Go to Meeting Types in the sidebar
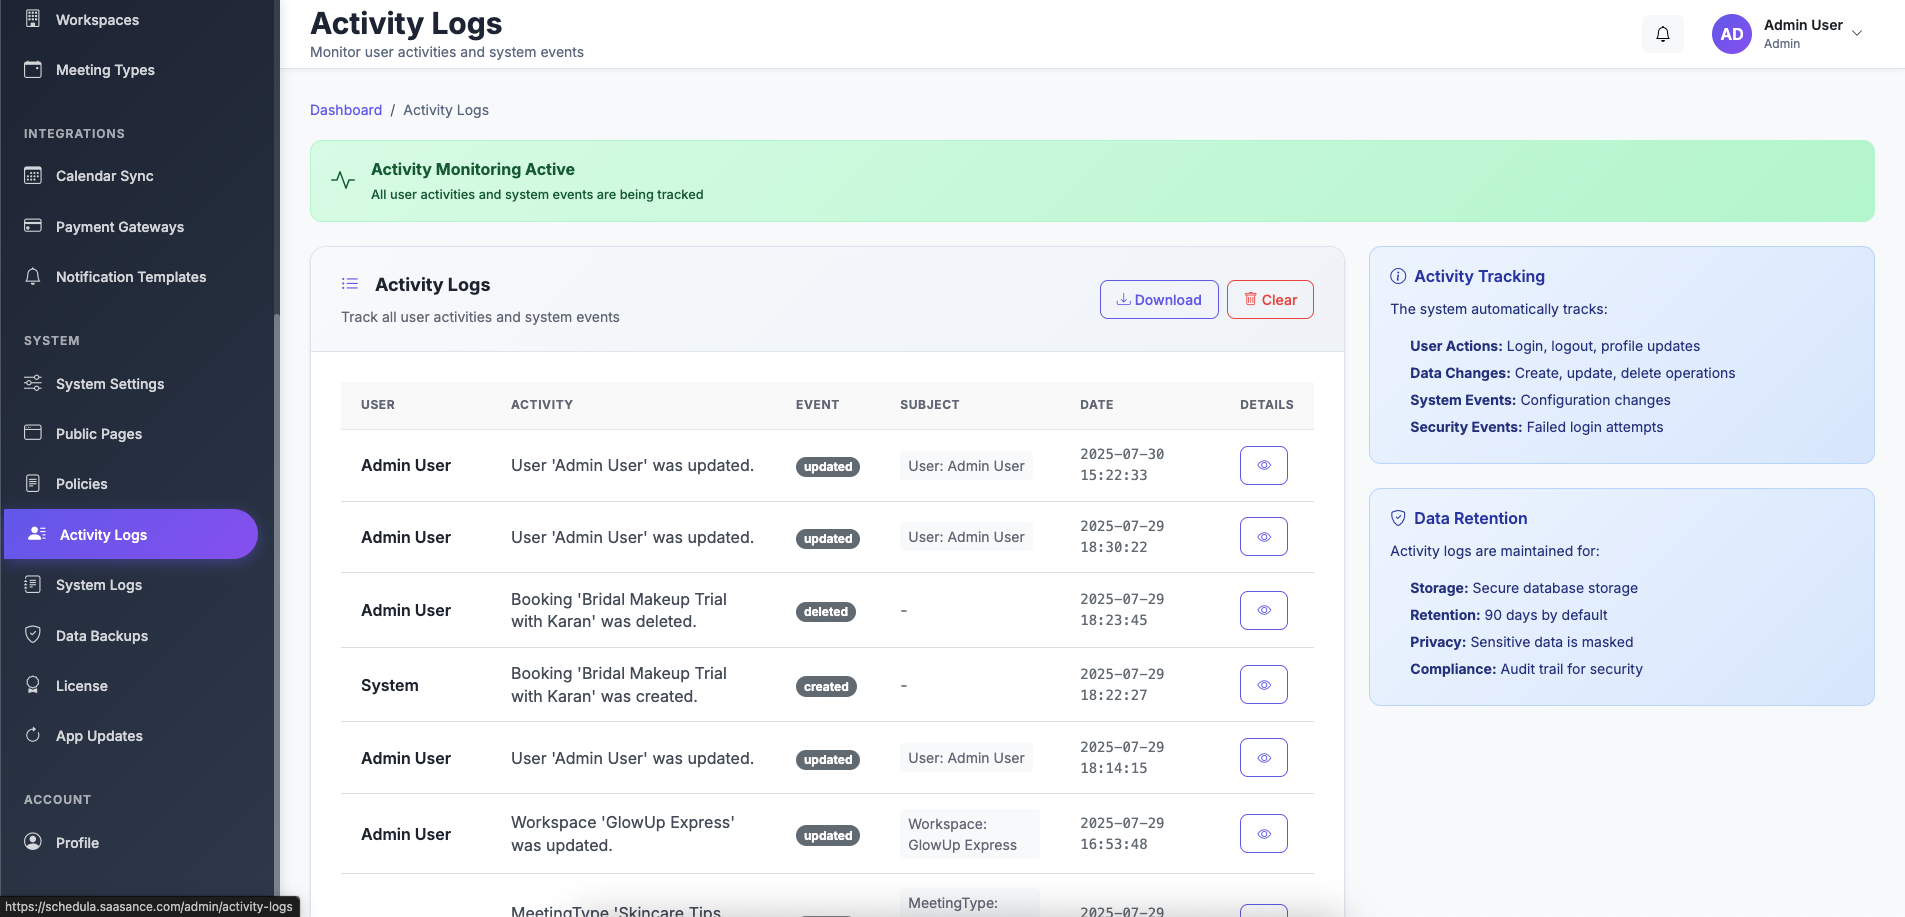Screen dimensions: 1905x917 (x=105, y=70)
